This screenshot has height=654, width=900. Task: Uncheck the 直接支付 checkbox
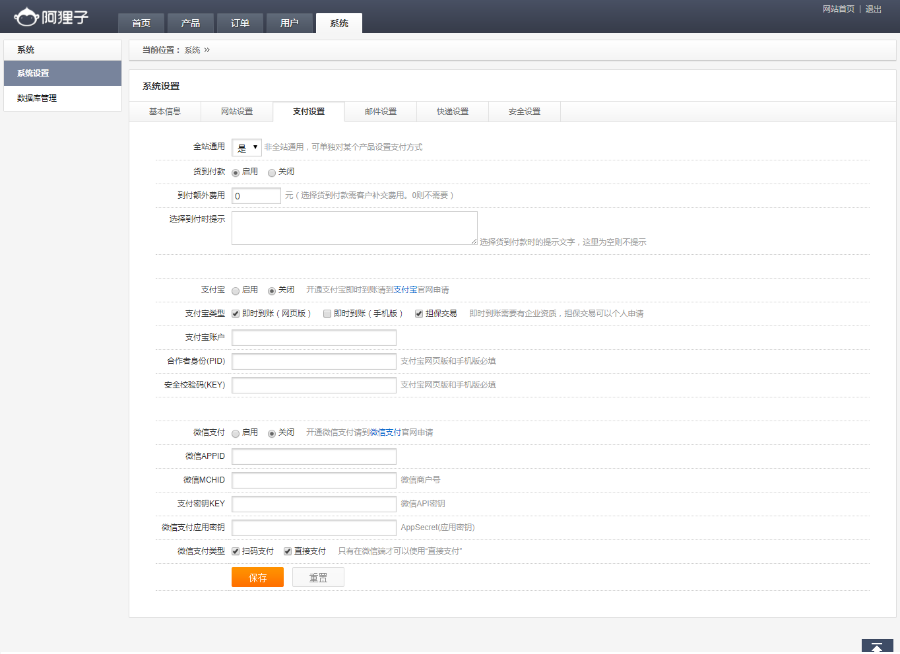click(288, 551)
